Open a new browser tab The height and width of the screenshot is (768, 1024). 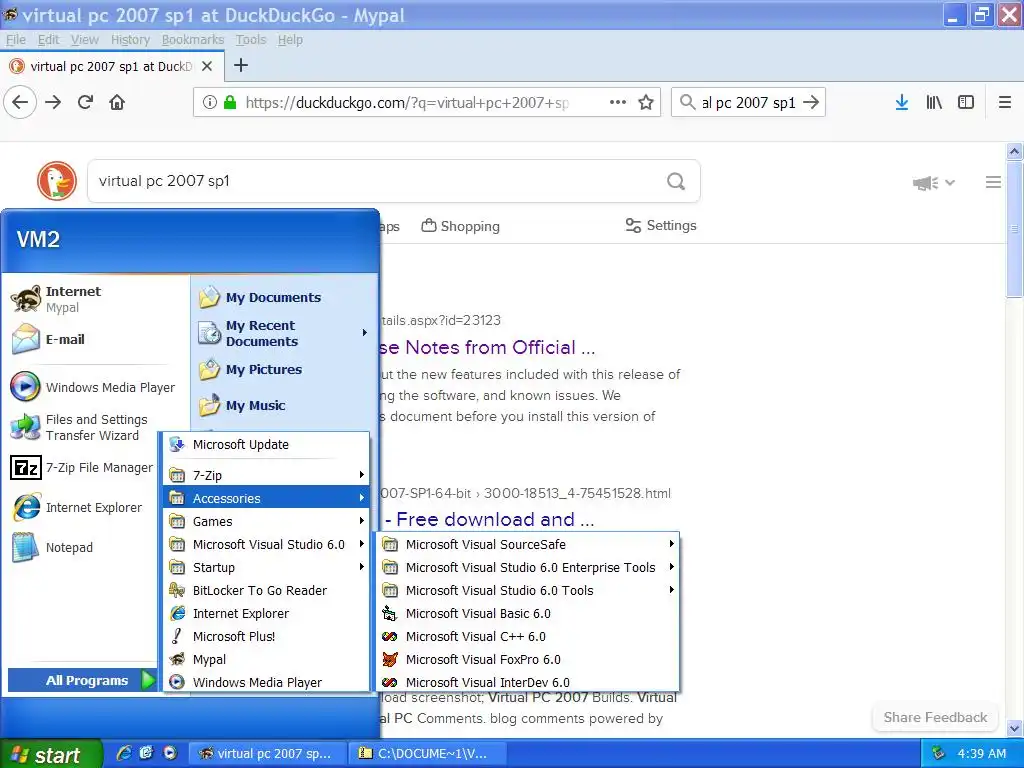[x=241, y=65]
